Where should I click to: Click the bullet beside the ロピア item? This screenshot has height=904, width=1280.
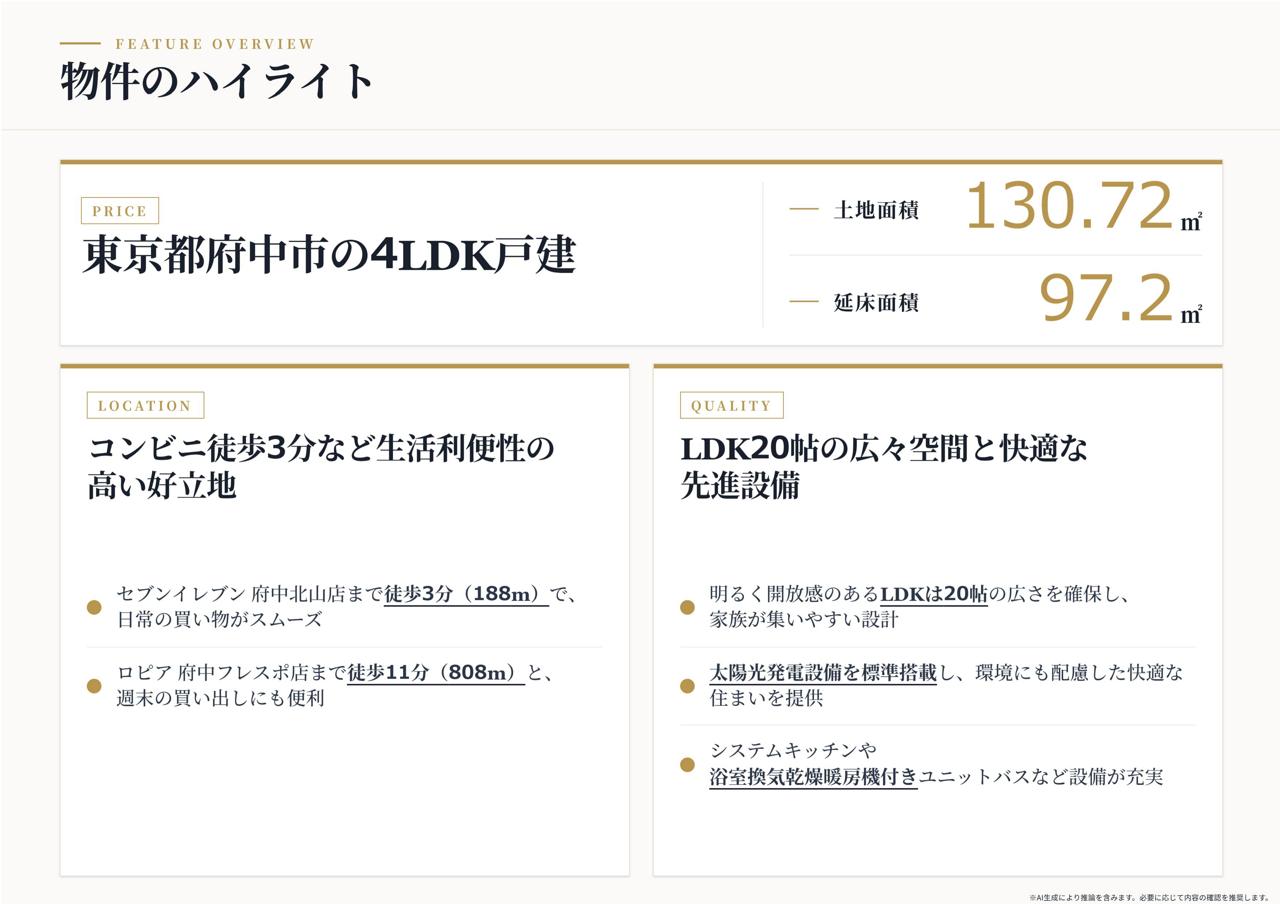[94, 686]
